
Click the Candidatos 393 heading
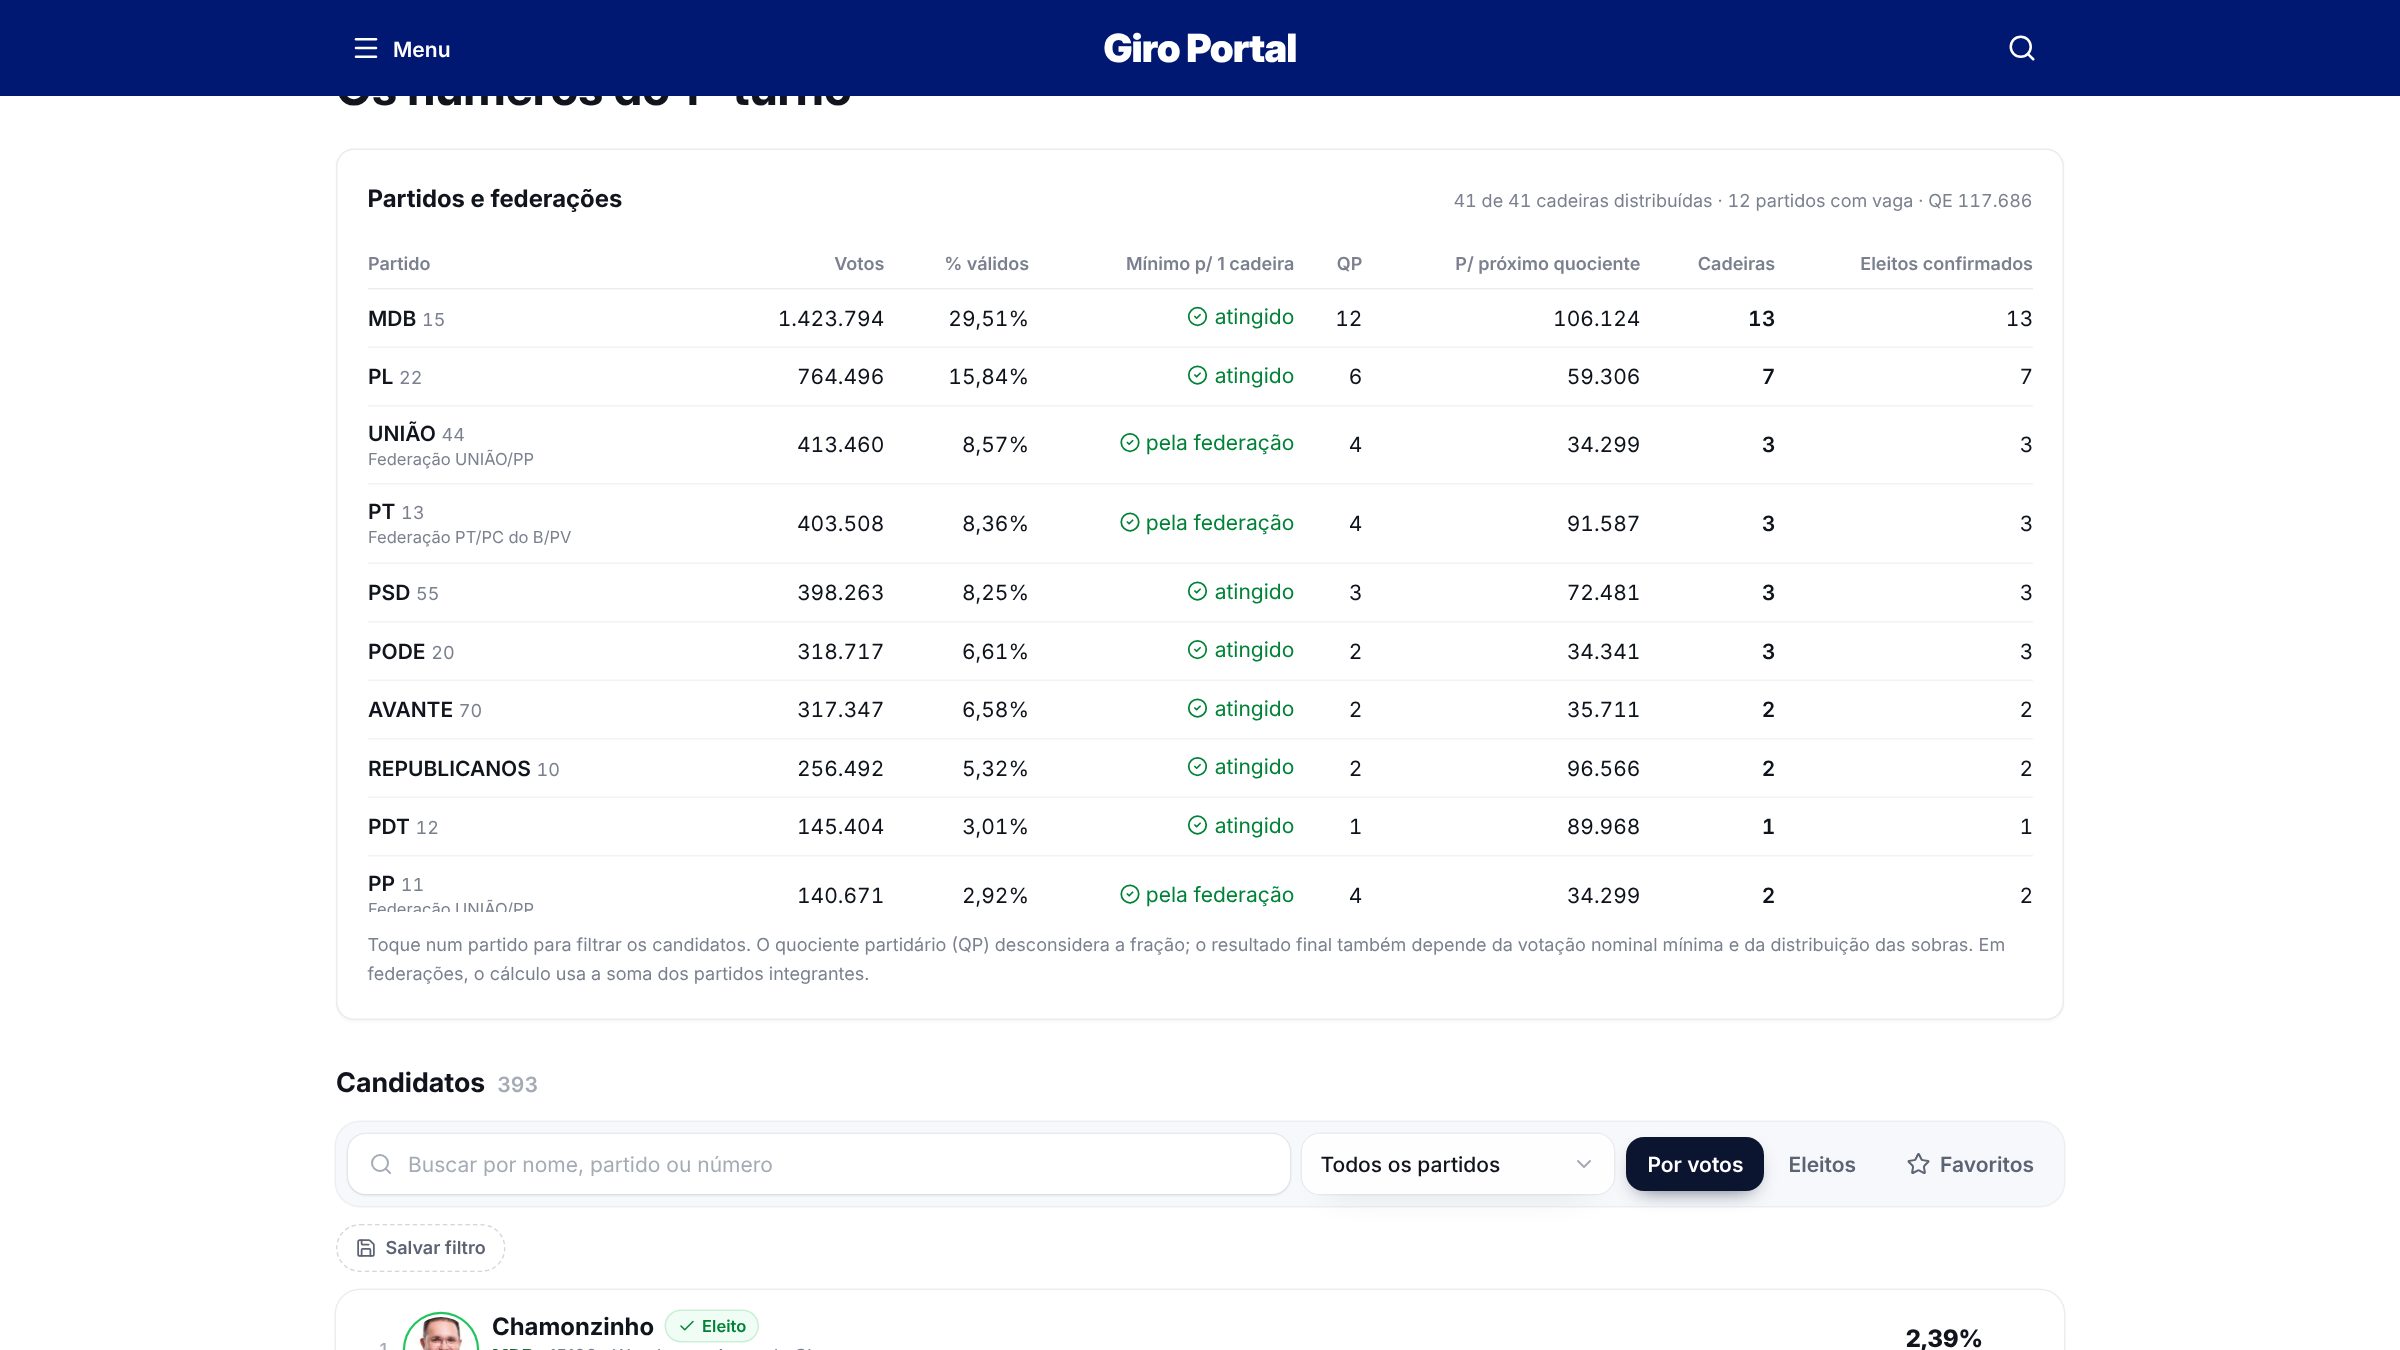coord(436,1083)
